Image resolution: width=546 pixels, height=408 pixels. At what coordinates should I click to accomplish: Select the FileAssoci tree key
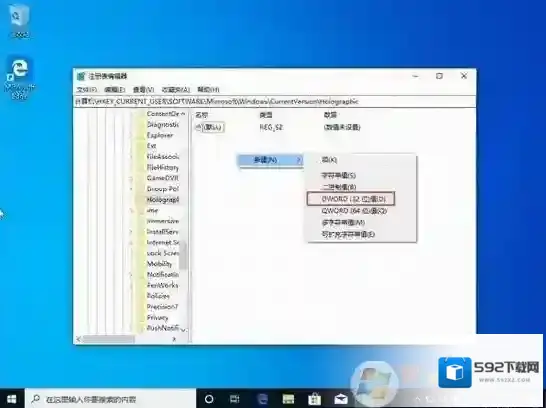point(163,157)
